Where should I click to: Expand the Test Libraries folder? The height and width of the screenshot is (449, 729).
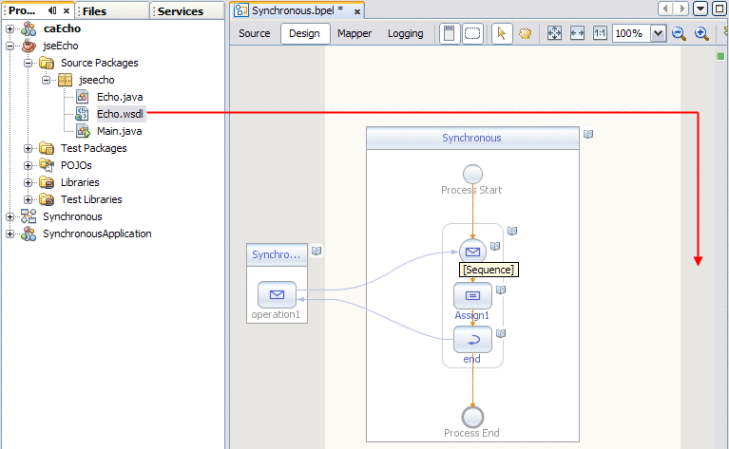pyautogui.click(x=28, y=200)
